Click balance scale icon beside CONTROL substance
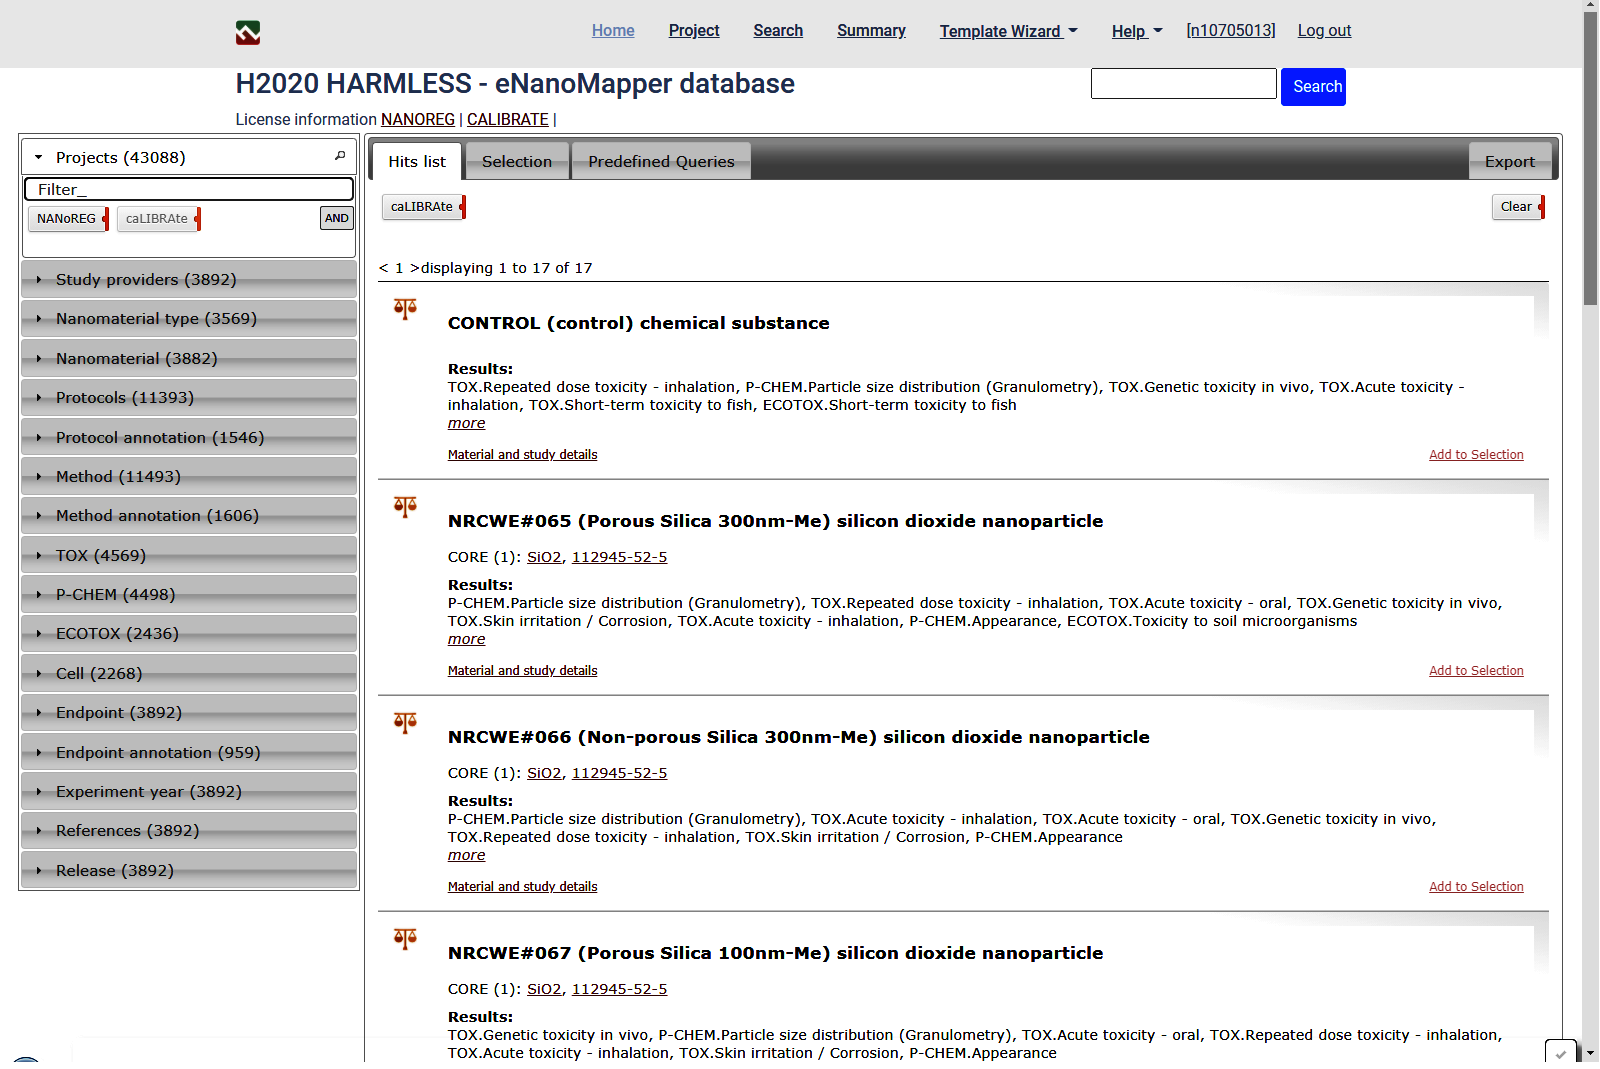The image size is (1600, 1069). tap(405, 309)
